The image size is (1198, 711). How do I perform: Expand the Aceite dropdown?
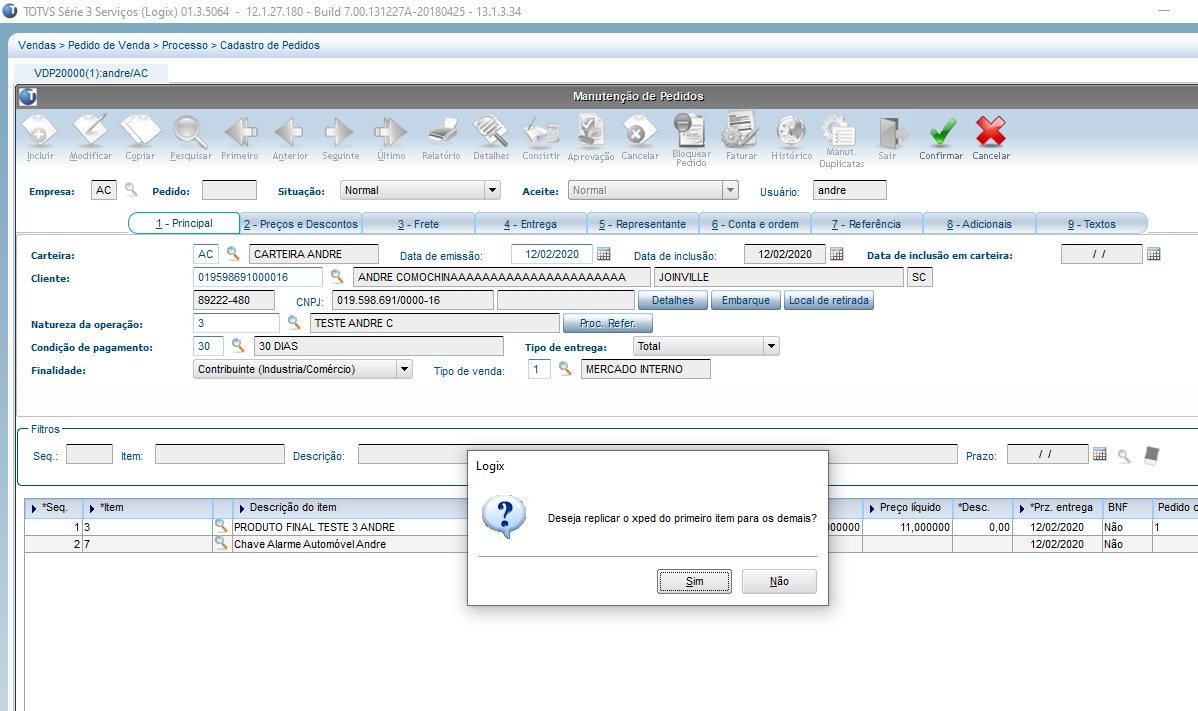(730, 190)
